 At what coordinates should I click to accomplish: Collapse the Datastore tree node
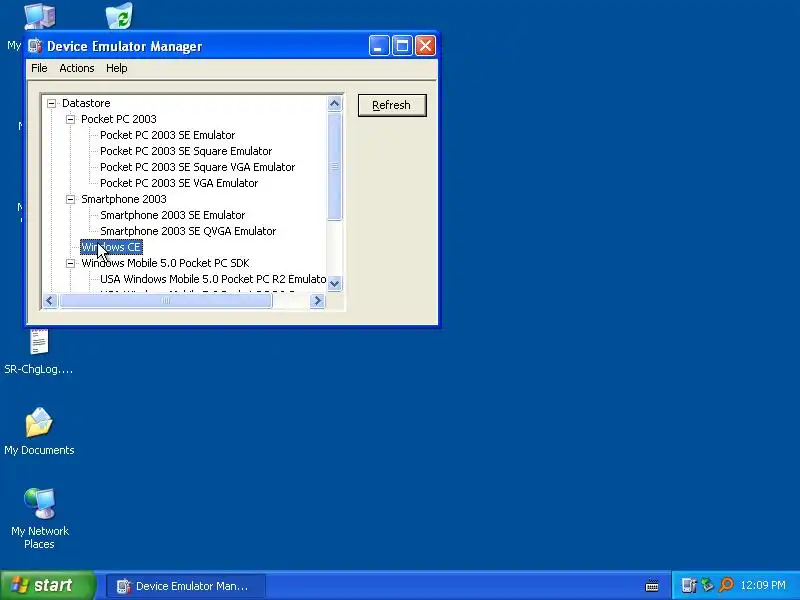pyautogui.click(x=52, y=104)
